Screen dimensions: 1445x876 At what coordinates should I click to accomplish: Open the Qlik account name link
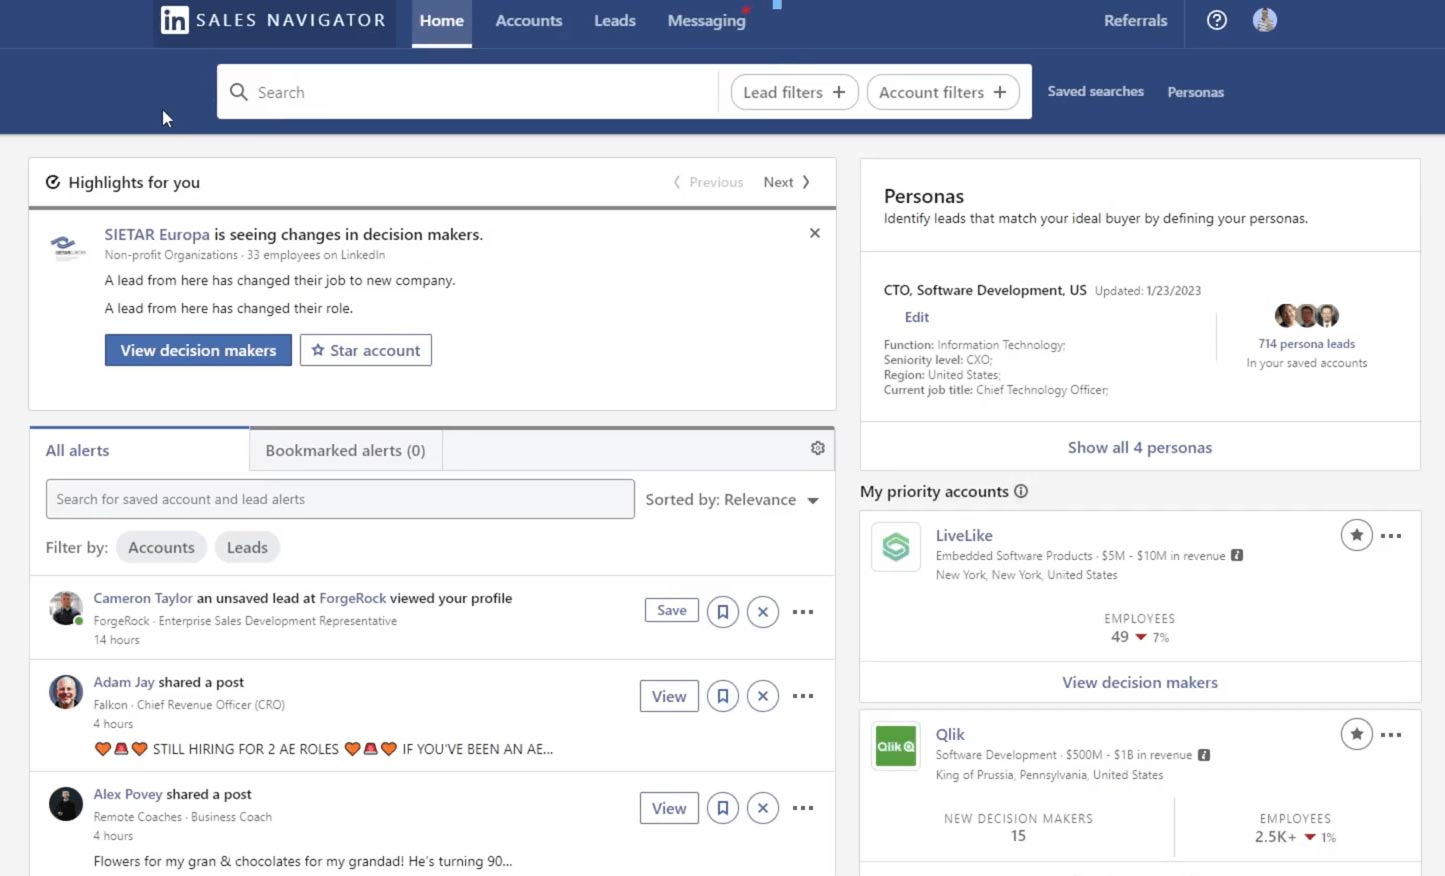click(950, 734)
